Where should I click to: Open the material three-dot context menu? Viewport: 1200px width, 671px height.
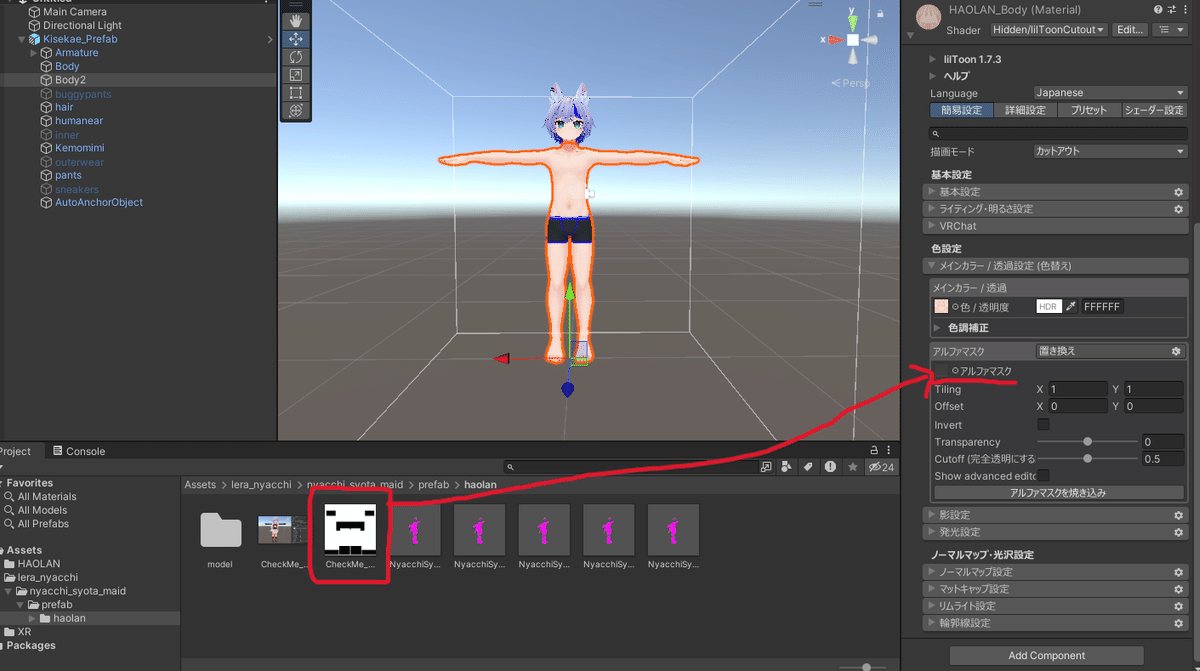tap(1187, 9)
